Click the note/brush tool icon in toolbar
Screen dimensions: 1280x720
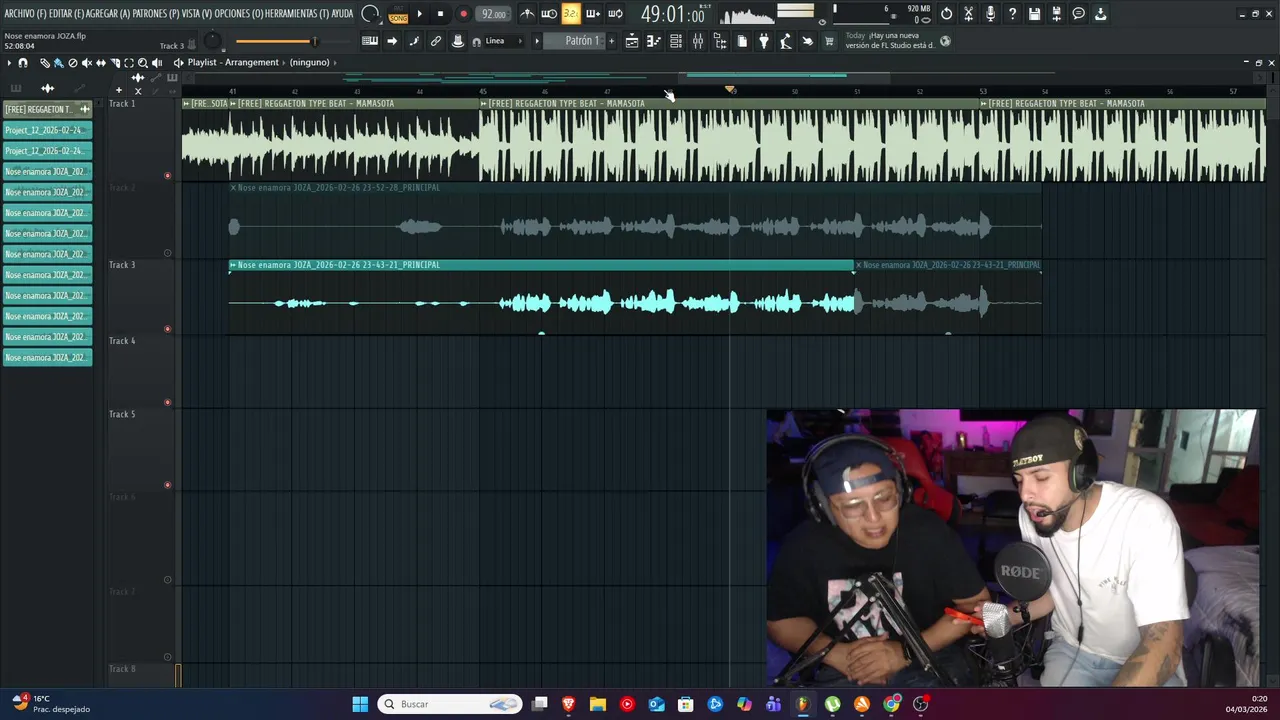(414, 41)
